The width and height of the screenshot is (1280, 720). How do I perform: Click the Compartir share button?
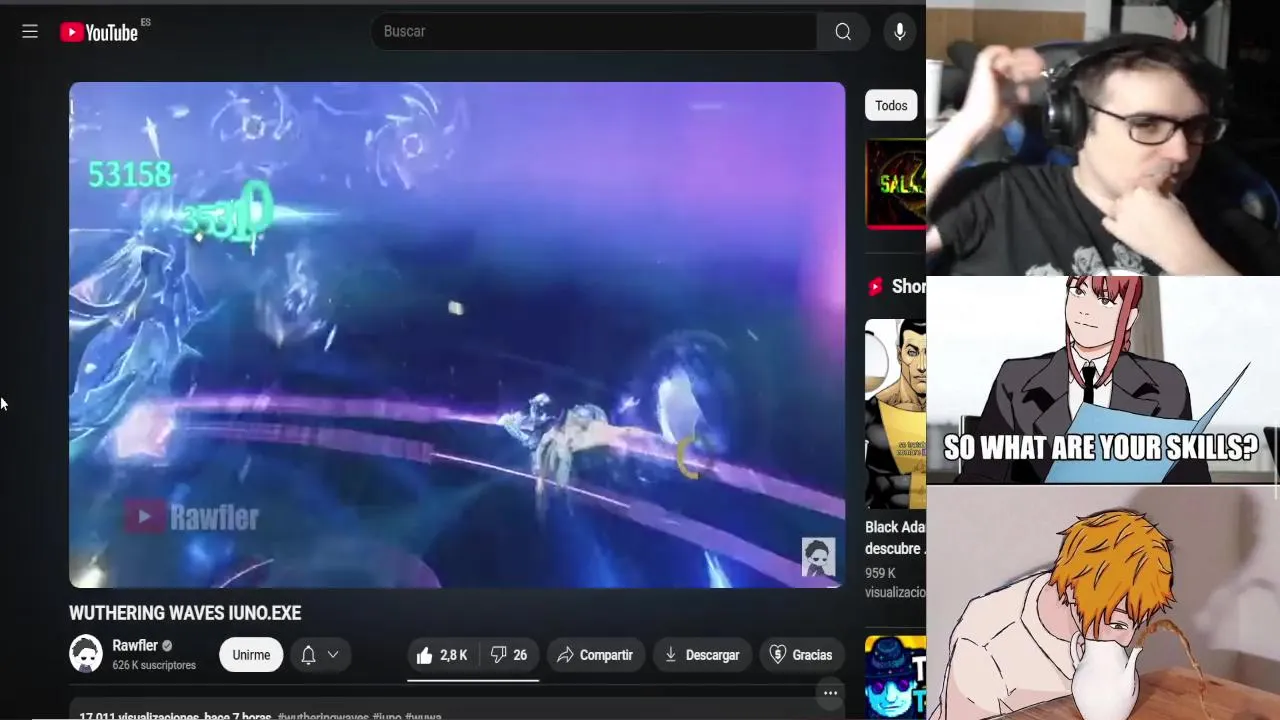[596, 655]
